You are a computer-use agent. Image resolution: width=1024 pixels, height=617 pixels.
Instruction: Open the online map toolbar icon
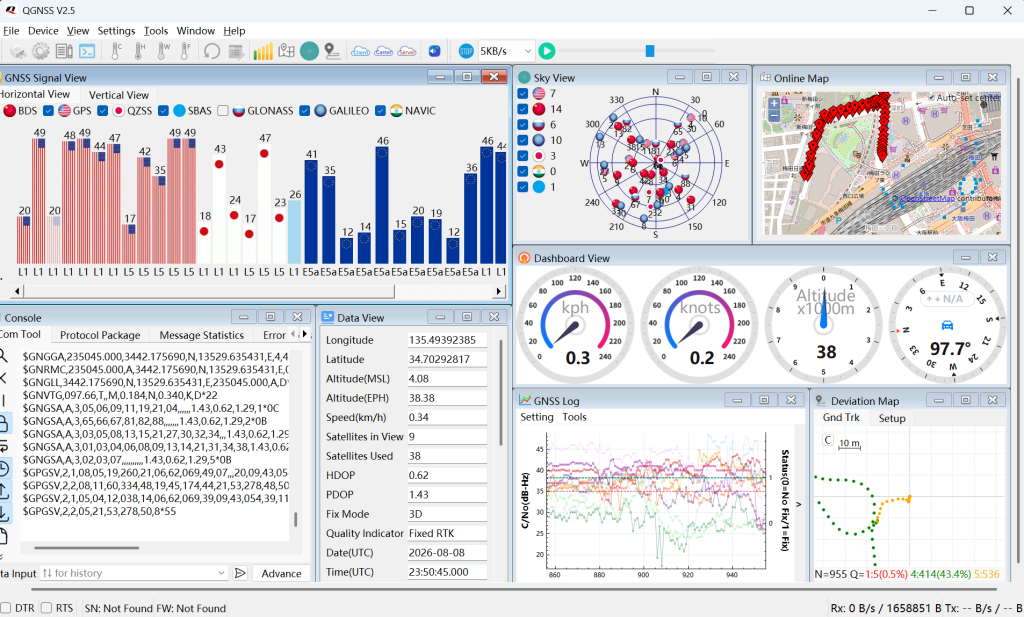coord(286,51)
